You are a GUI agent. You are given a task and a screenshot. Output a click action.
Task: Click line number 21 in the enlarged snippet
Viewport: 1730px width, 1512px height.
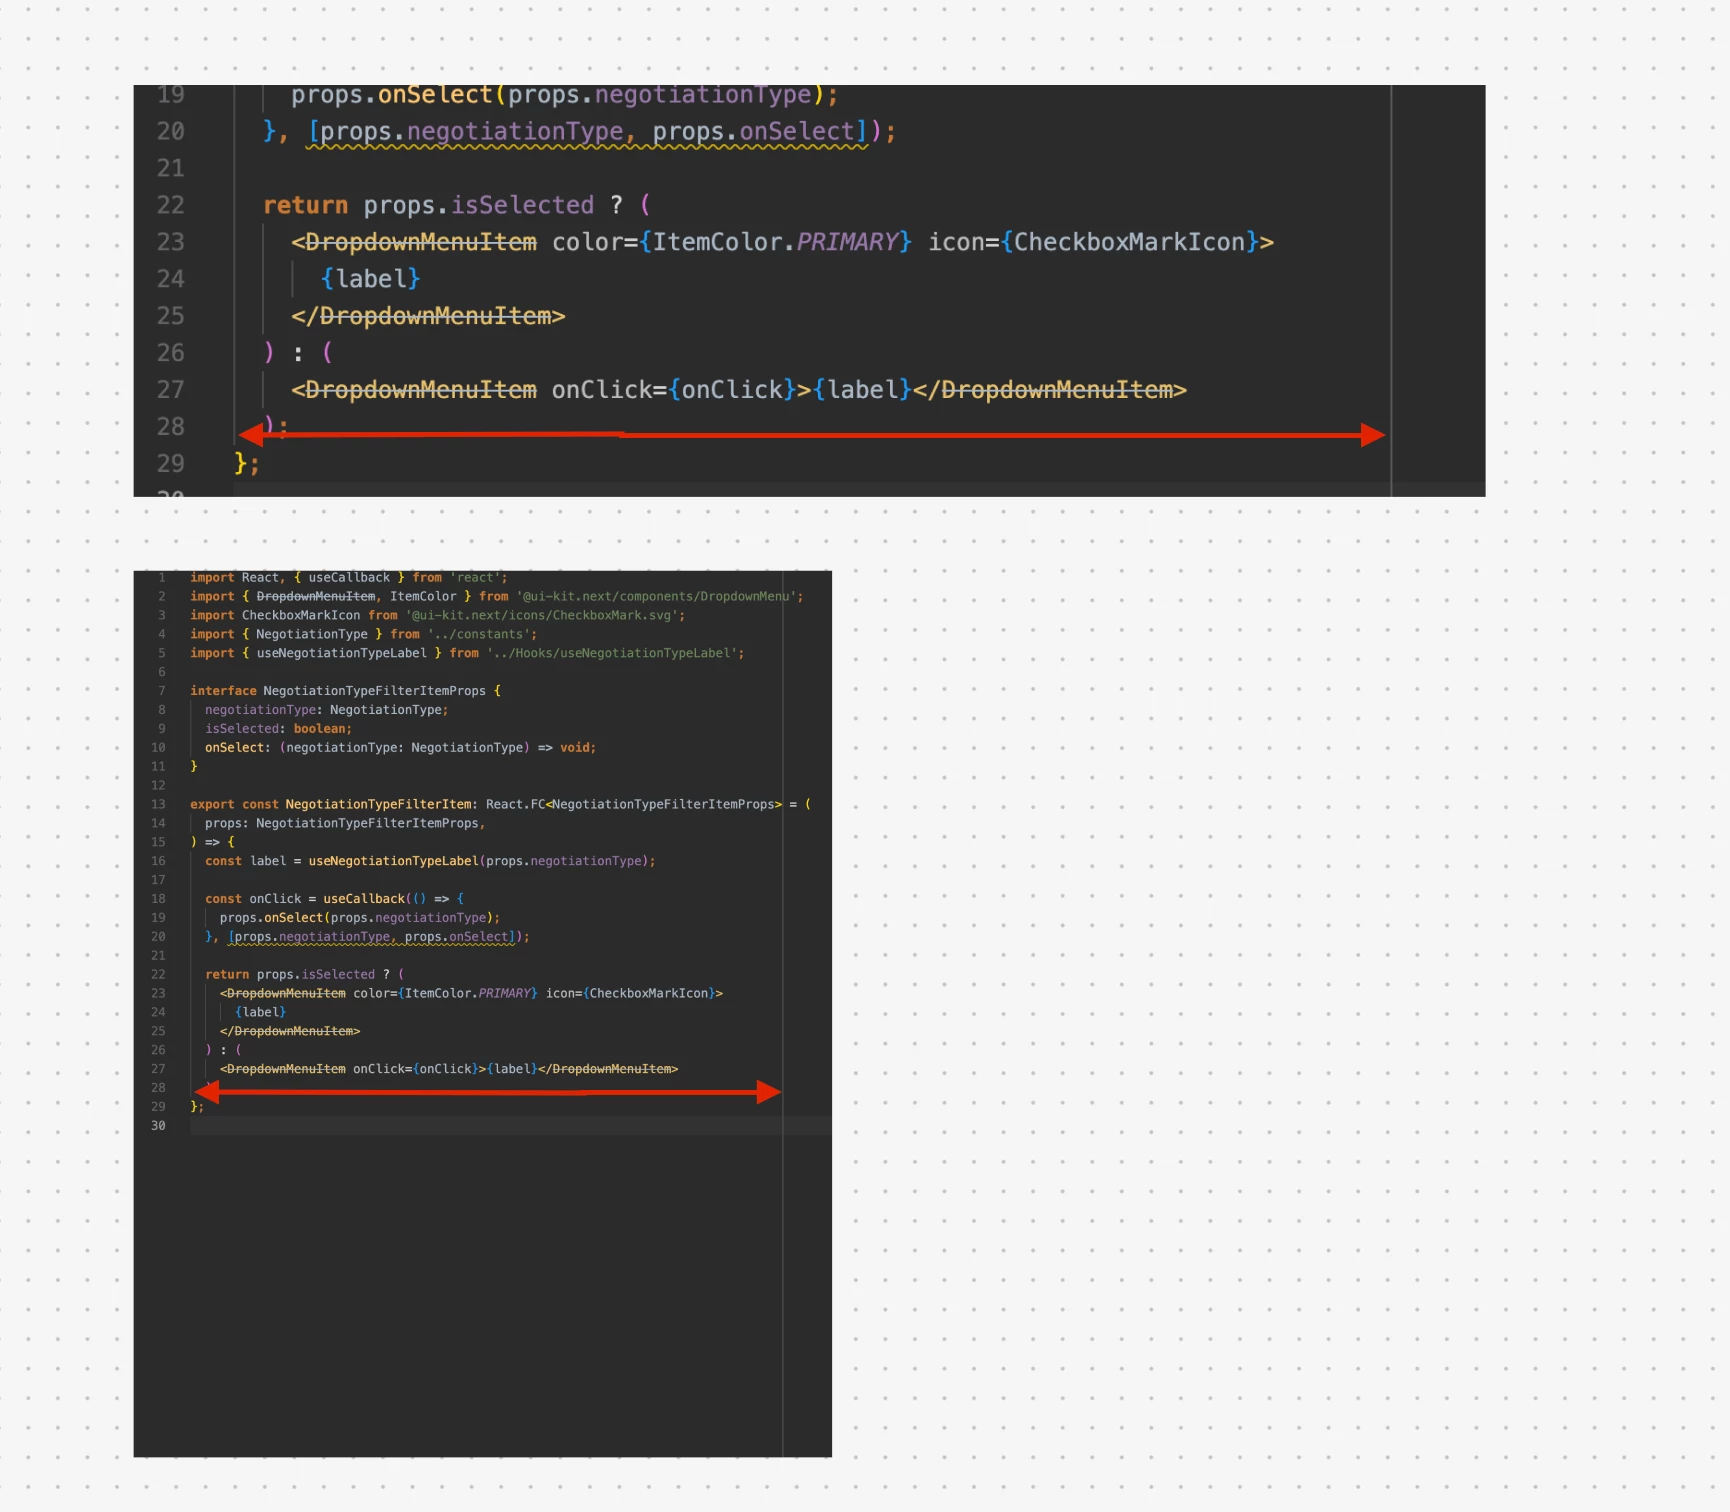[171, 168]
